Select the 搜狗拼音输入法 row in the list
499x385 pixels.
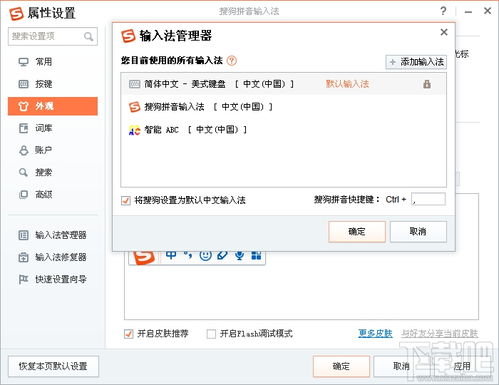pyautogui.click(x=283, y=107)
